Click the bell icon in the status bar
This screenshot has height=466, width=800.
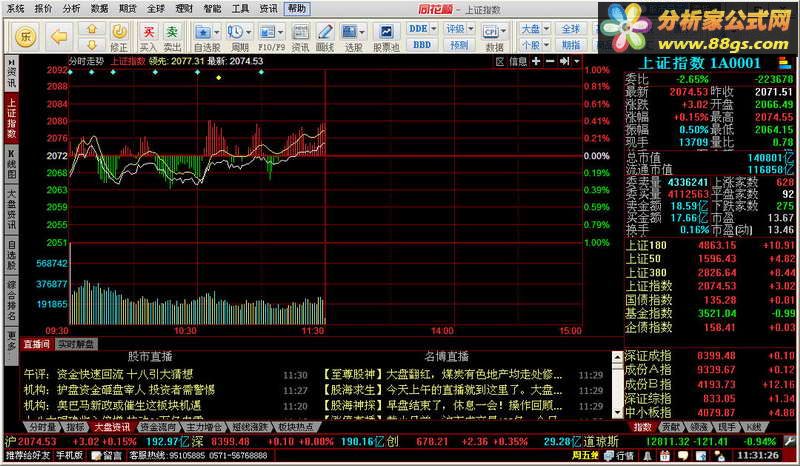647,455
